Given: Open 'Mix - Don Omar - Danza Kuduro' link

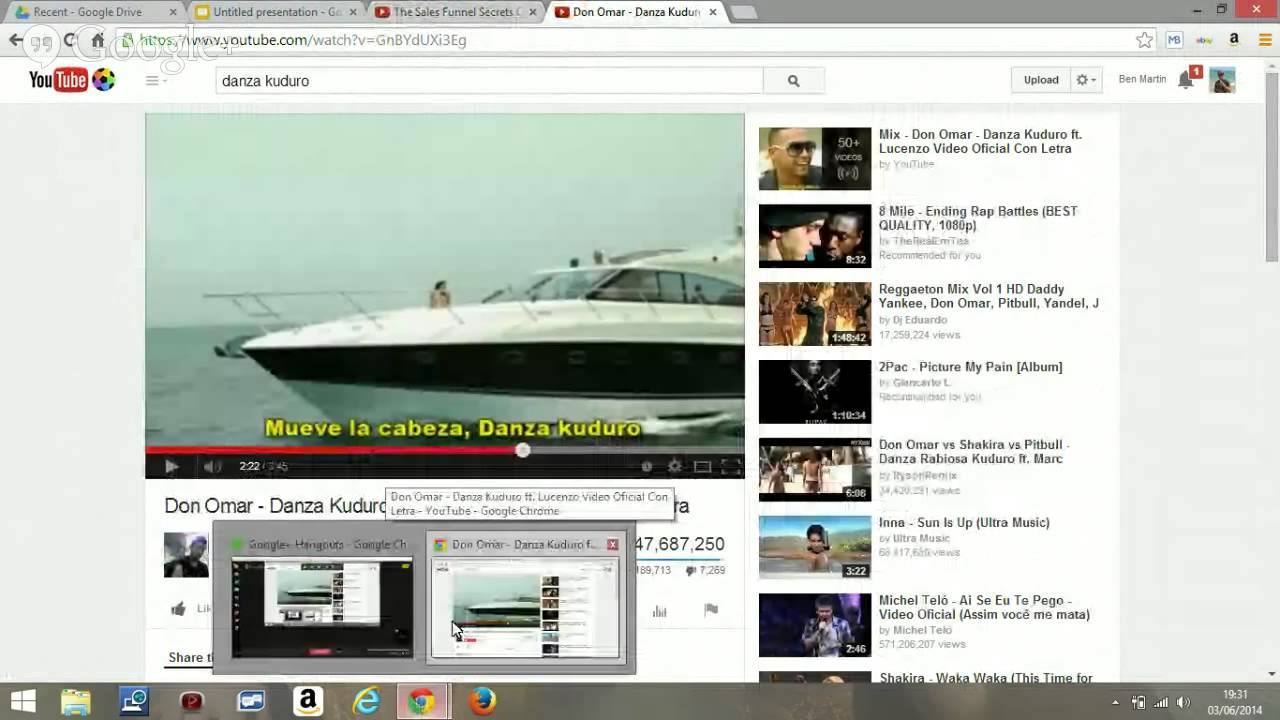Looking at the screenshot, I should tap(980, 141).
